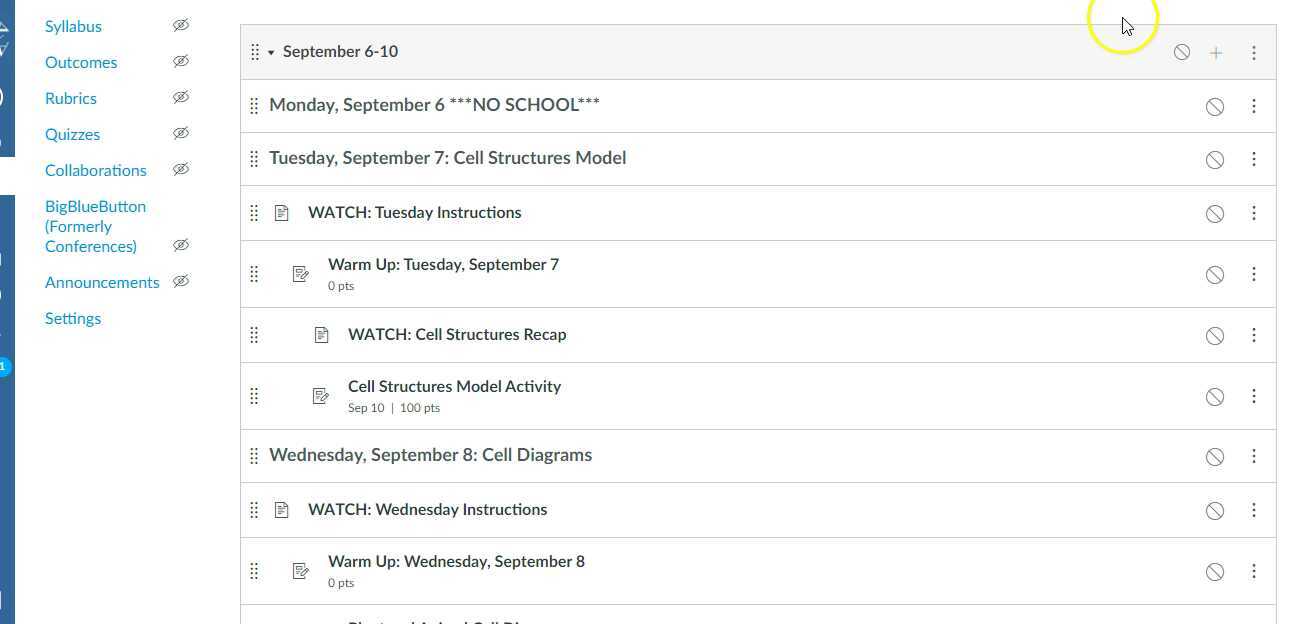Click the assignment icon beside Cell Structures Model Activity

(x=321, y=396)
